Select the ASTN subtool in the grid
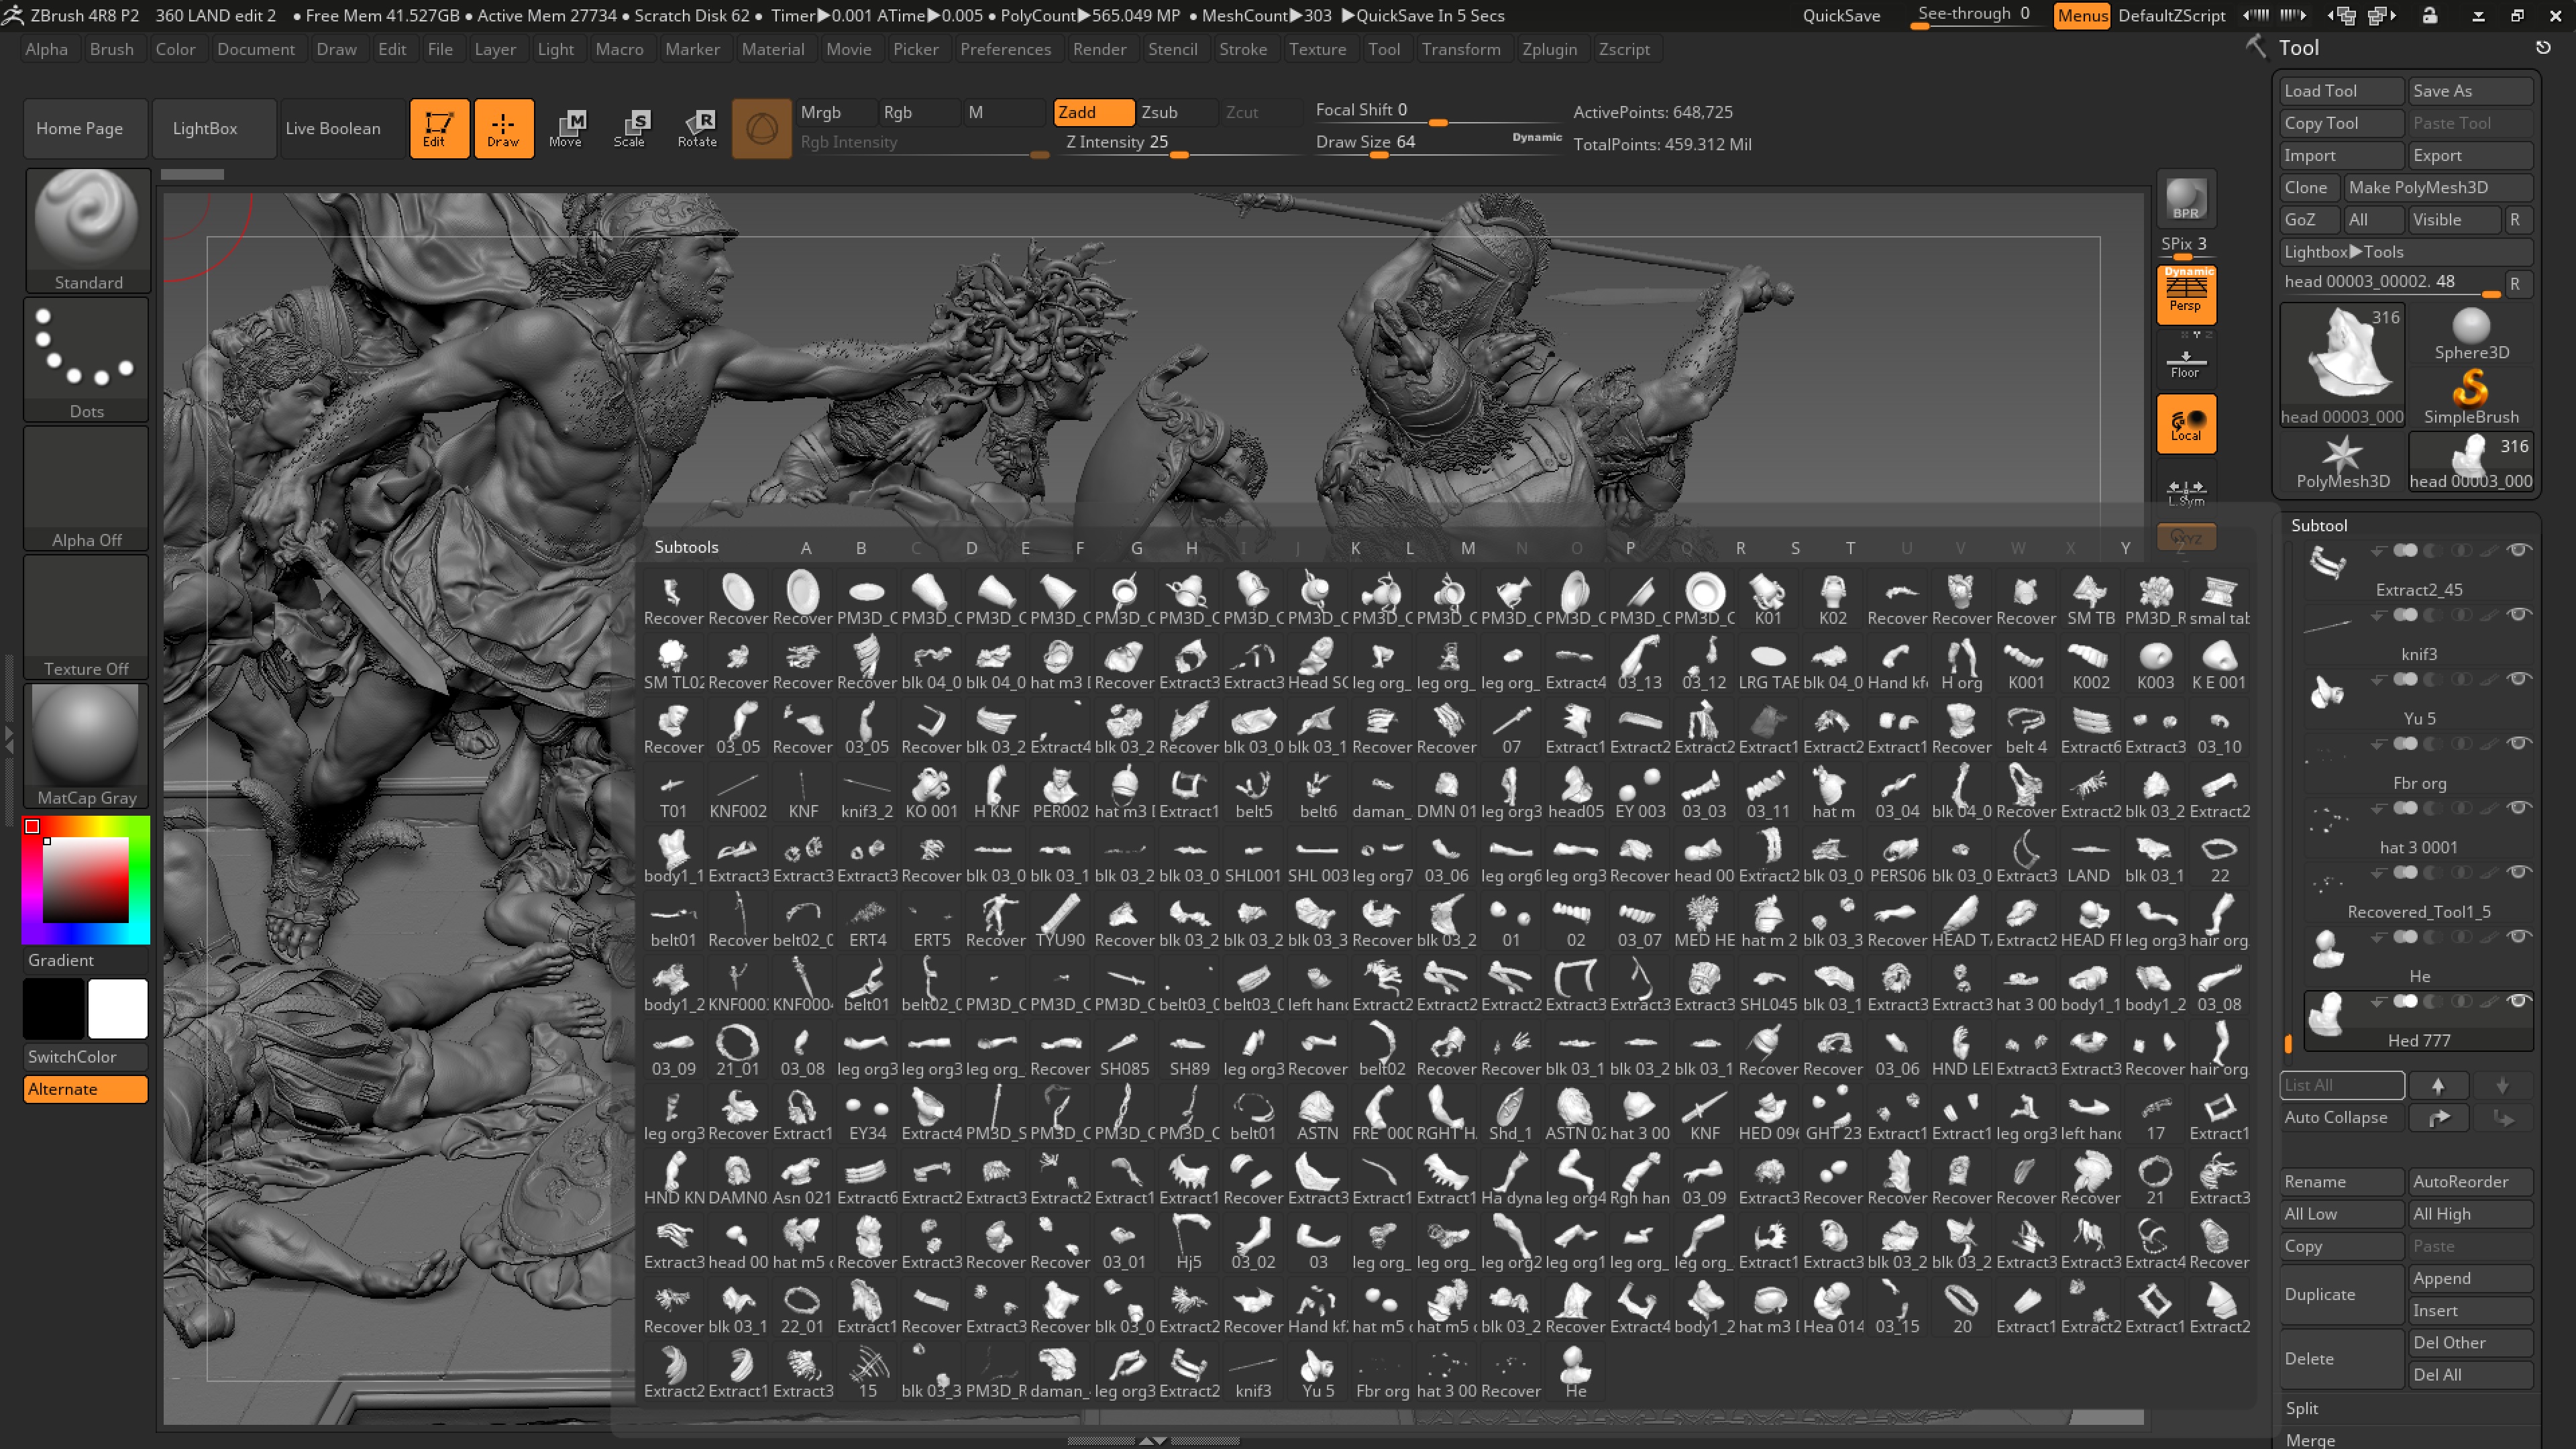The image size is (2576, 1449). 1317,1115
